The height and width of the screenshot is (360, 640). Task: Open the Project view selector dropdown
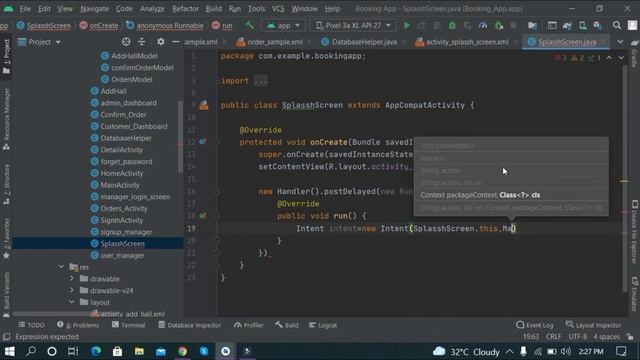point(39,42)
